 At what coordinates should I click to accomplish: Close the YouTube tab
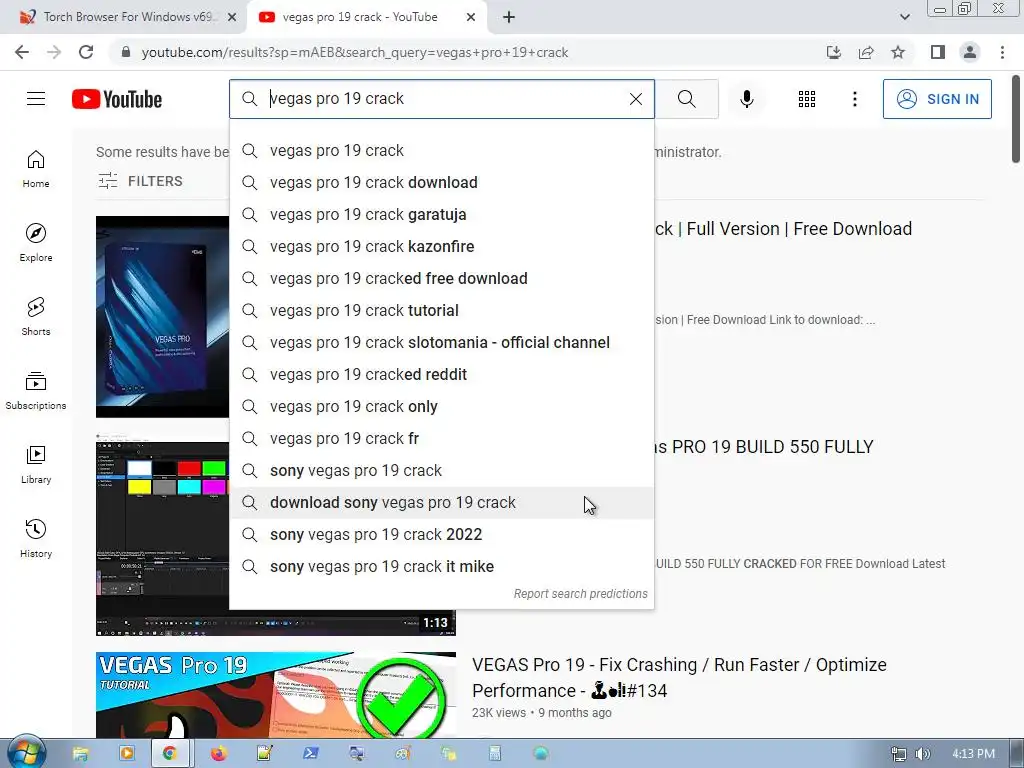471,18
